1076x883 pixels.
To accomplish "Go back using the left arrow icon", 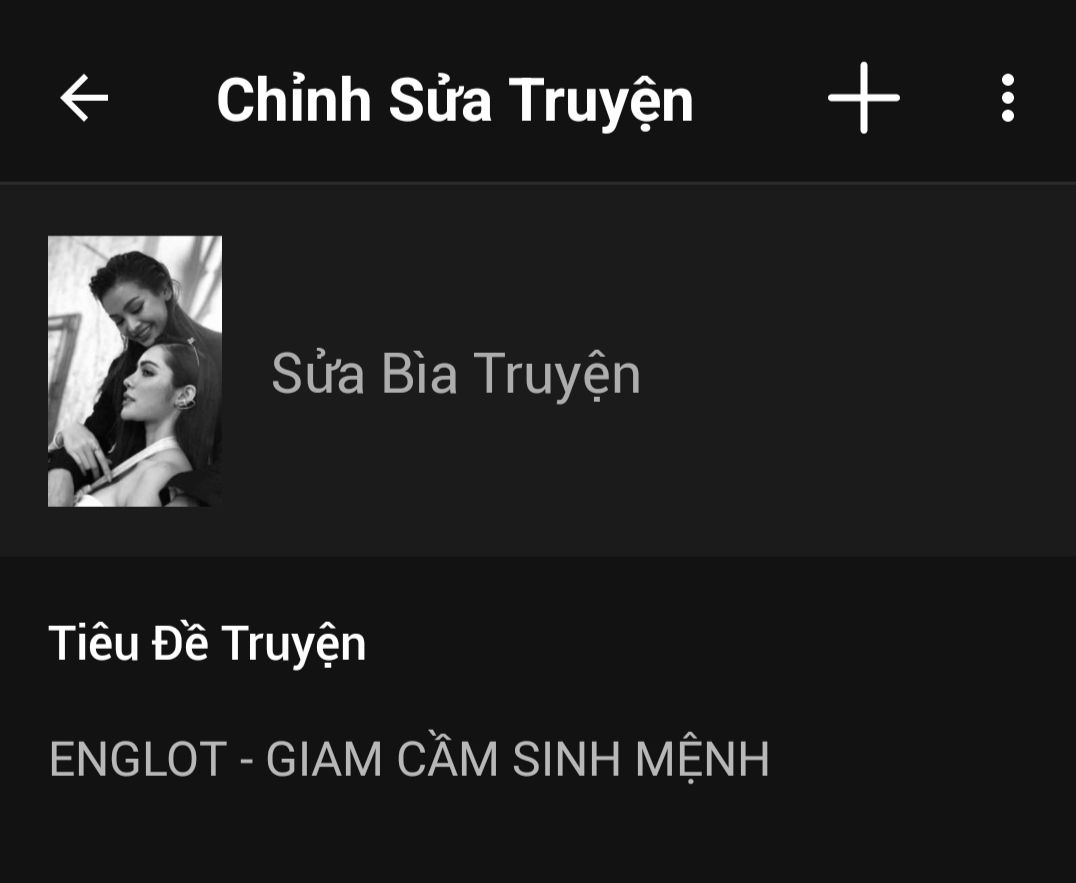I will coord(84,98).
